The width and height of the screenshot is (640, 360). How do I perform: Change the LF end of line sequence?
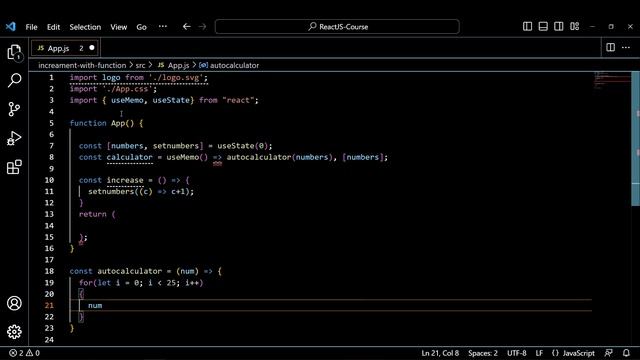tap(539, 353)
